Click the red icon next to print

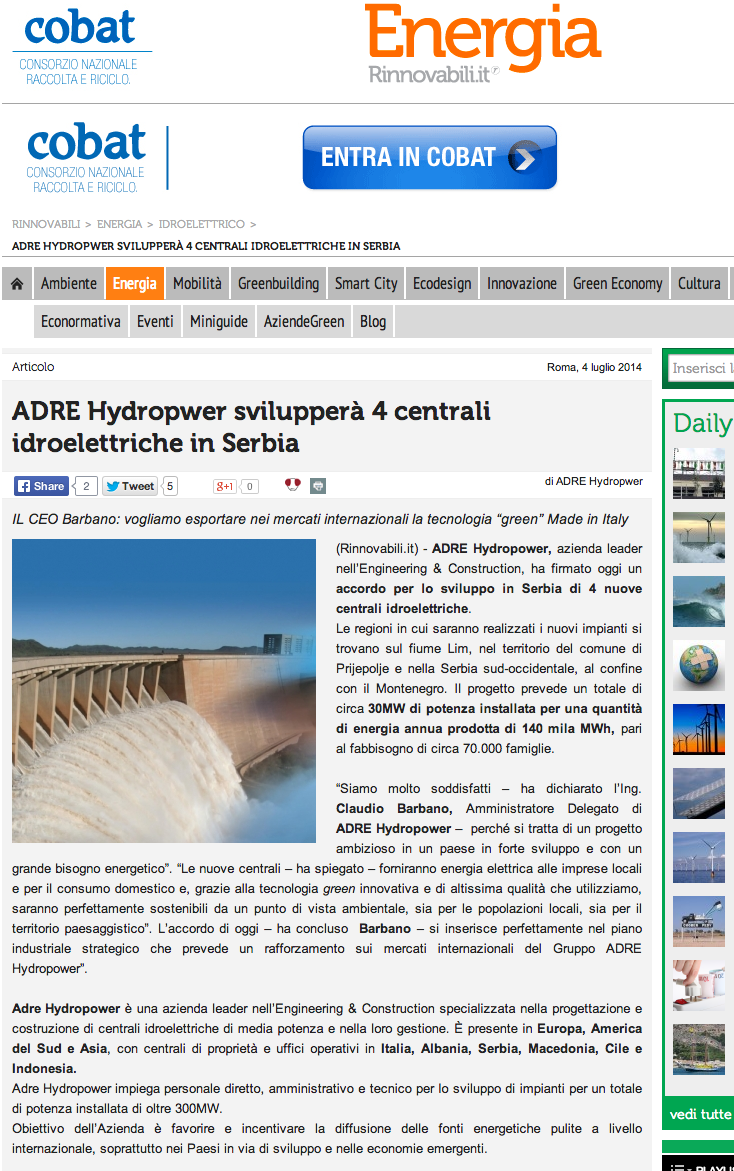coord(293,485)
